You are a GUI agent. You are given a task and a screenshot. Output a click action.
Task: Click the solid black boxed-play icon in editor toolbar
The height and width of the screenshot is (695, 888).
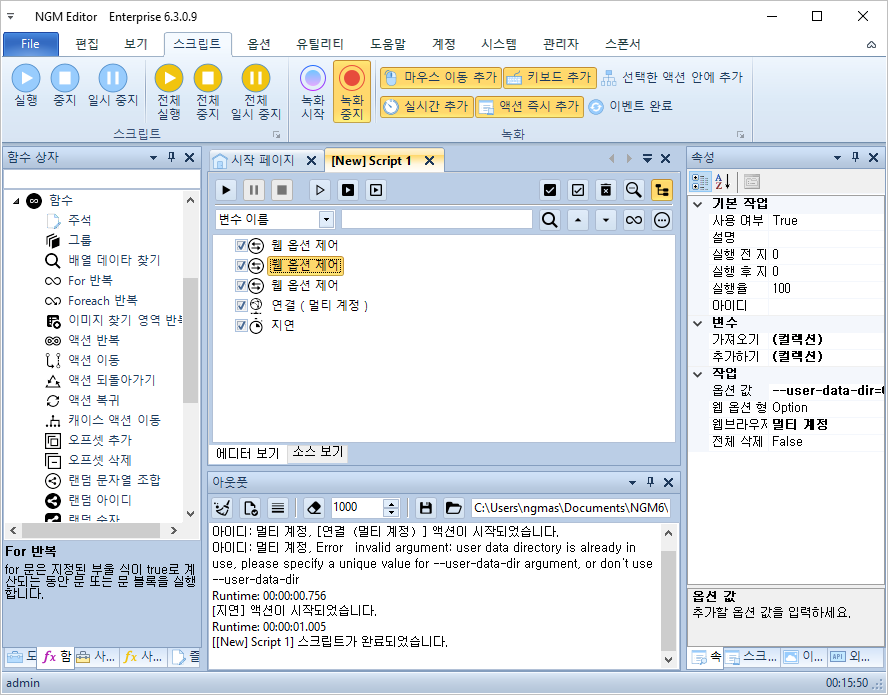tap(348, 190)
